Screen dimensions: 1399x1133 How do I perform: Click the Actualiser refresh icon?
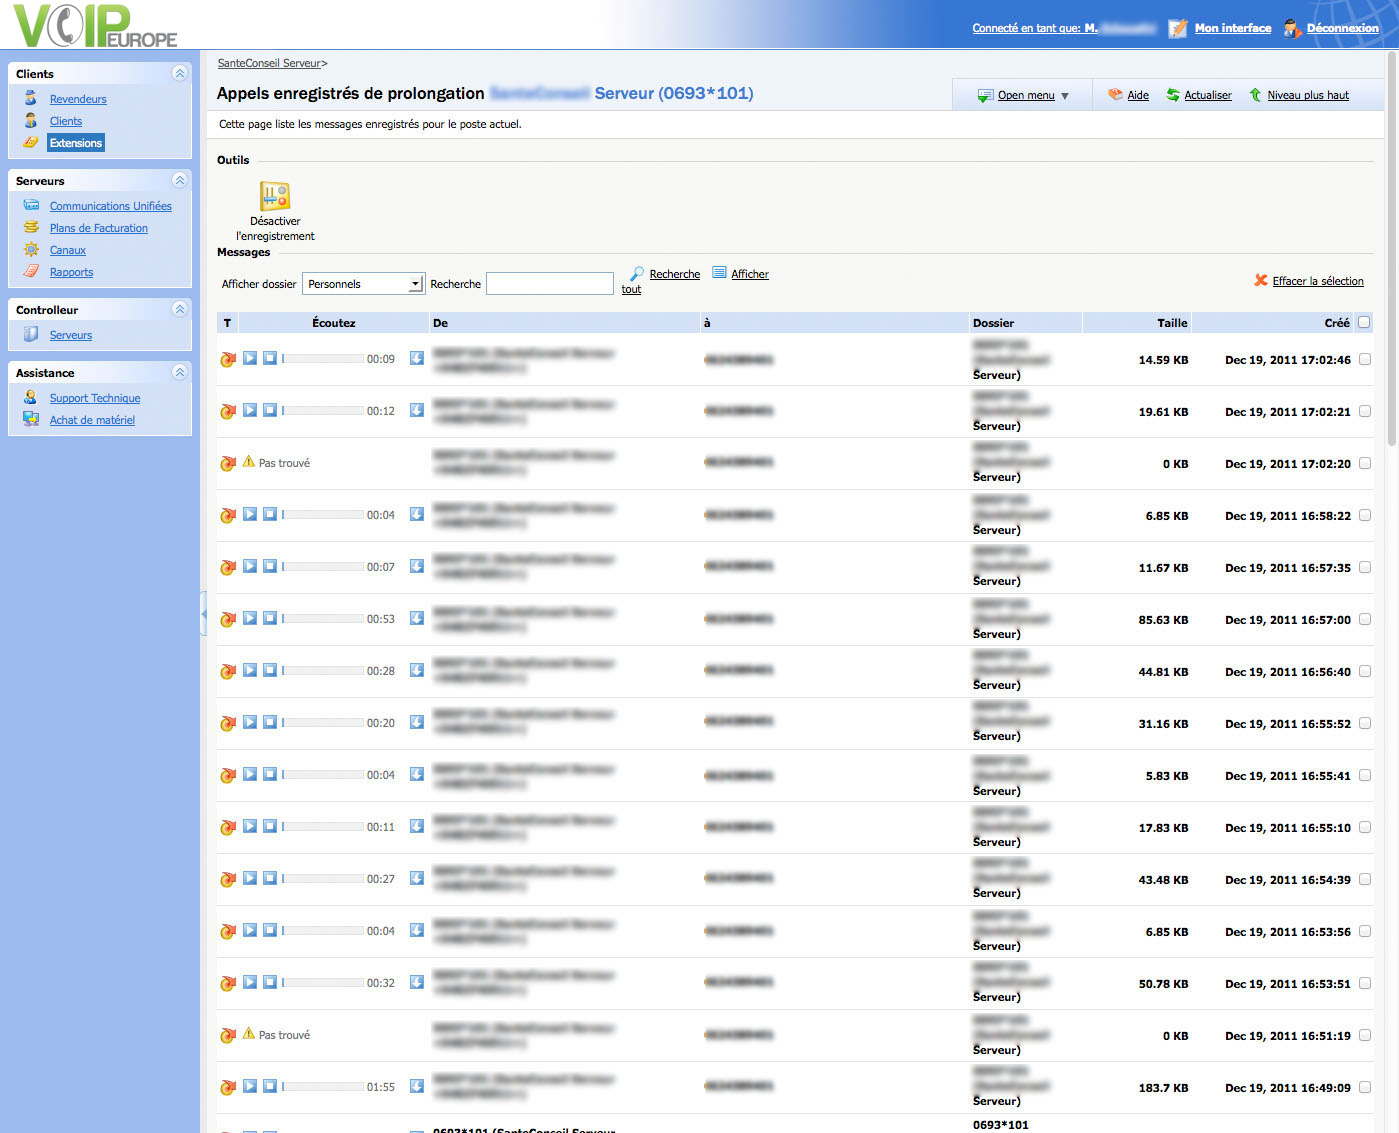1173,95
